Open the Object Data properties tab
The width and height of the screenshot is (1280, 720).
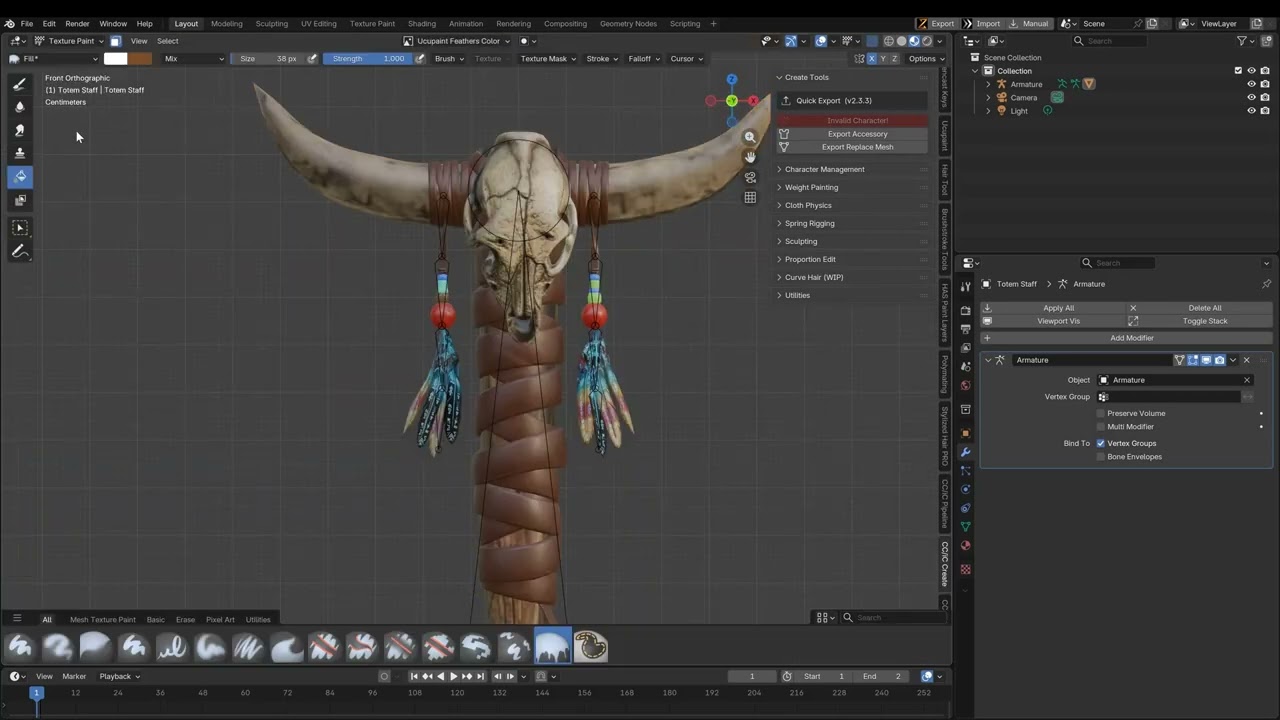[965, 526]
